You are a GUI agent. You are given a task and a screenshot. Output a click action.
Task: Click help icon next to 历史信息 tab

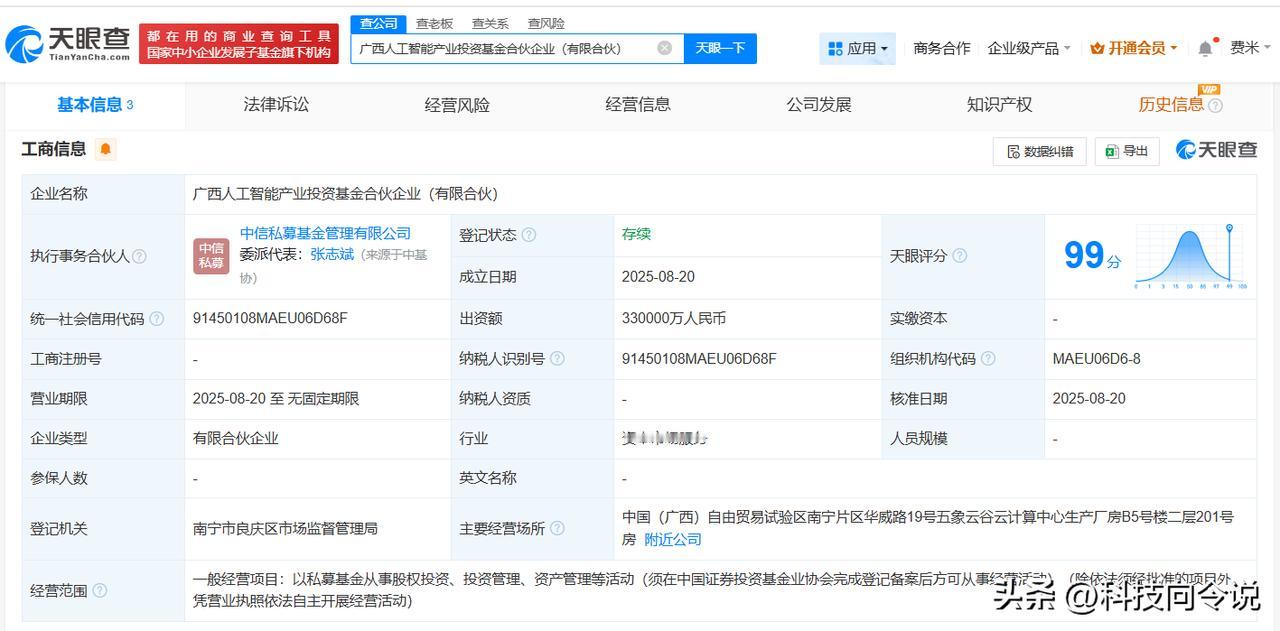[x=1215, y=106]
